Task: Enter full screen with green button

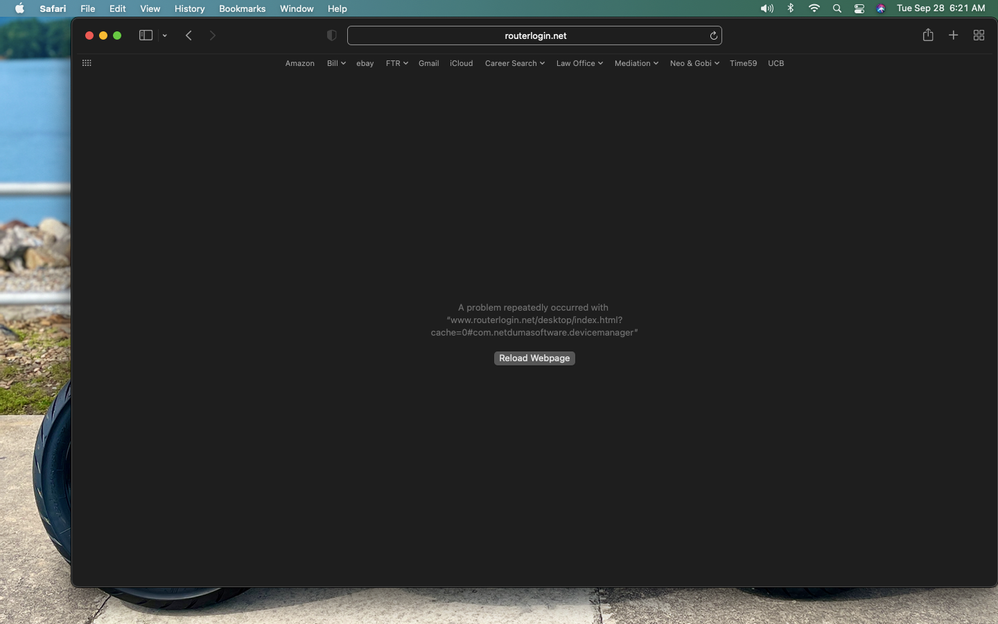Action: point(117,36)
